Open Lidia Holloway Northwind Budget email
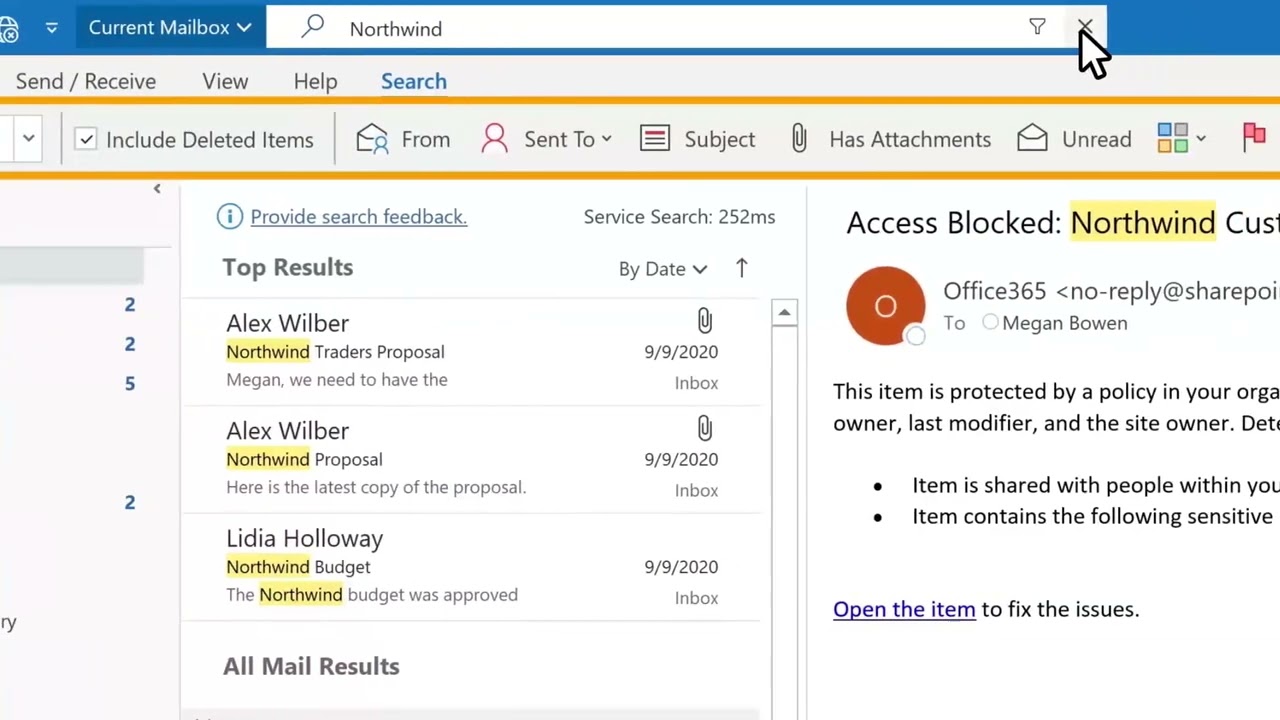This screenshot has height=720, width=1280. [472, 566]
